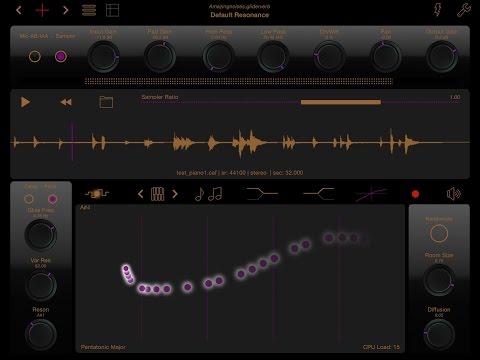The width and height of the screenshot is (480, 360).
Task: Click the Low Pass knob
Action: (273, 57)
